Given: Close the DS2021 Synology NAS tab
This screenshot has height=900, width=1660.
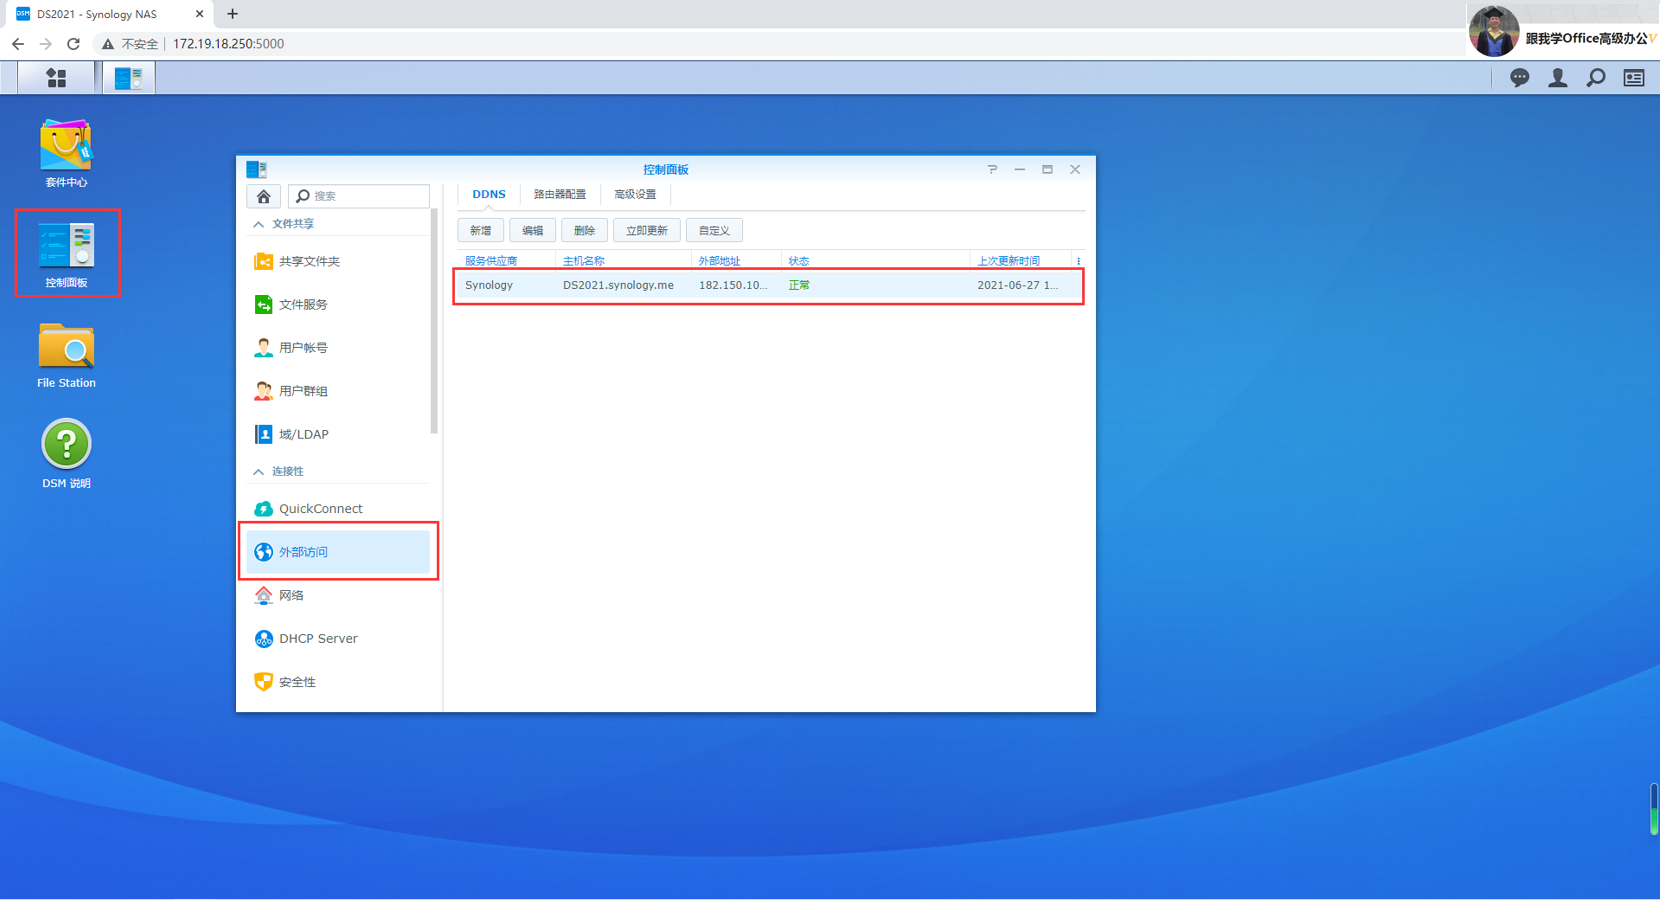Looking at the screenshot, I should coord(199,14).
